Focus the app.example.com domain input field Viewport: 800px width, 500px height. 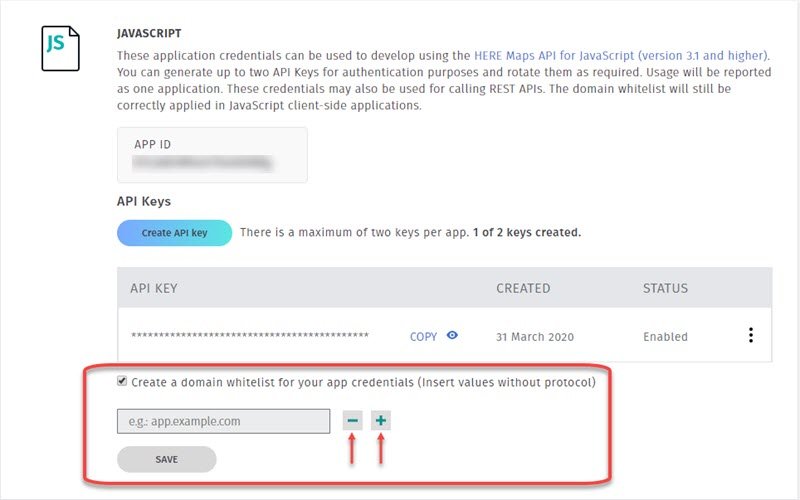tap(223, 421)
